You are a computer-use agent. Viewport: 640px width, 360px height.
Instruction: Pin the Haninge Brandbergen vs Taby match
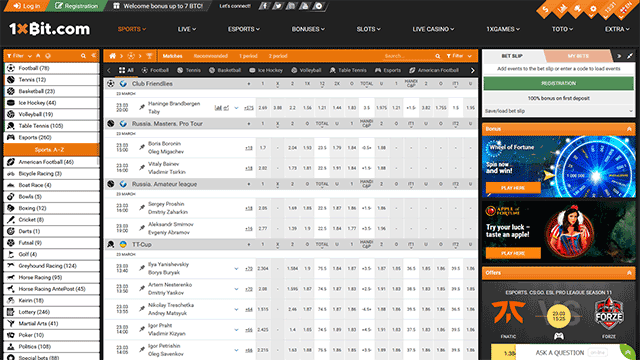142,107
